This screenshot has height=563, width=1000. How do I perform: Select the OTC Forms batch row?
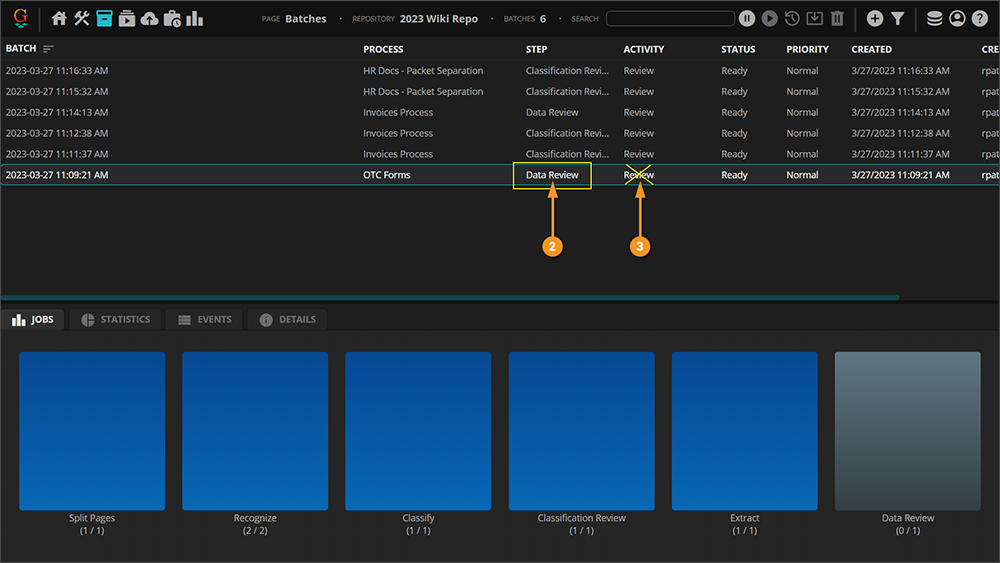pyautogui.click(x=386, y=175)
